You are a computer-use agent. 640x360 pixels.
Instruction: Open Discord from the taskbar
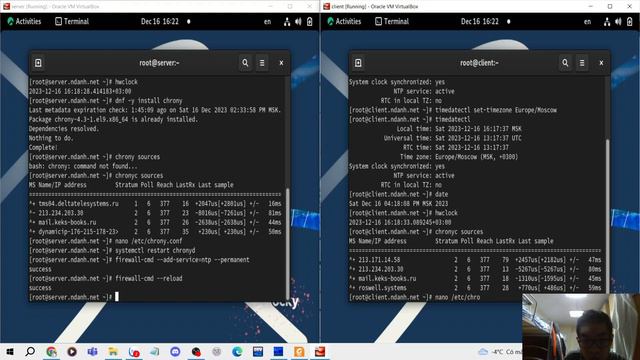(x=175, y=351)
